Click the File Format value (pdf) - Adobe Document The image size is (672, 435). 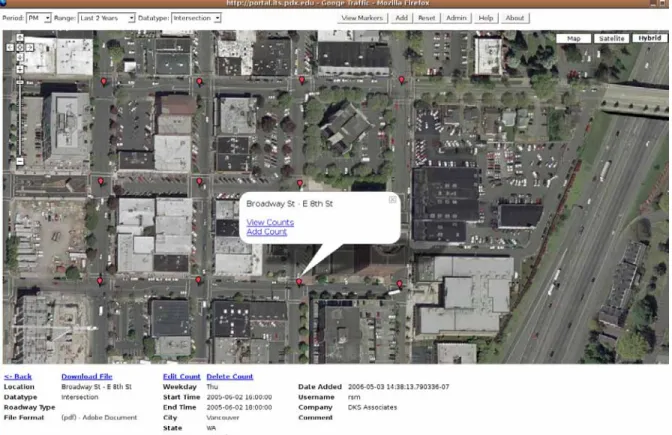99,417
